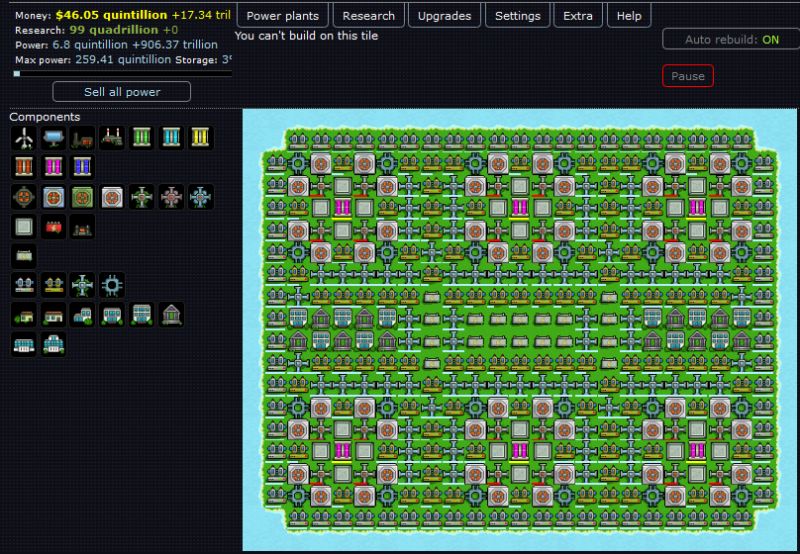Click the power storage progress bar
The width and height of the screenshot is (800, 554).
[122, 73]
